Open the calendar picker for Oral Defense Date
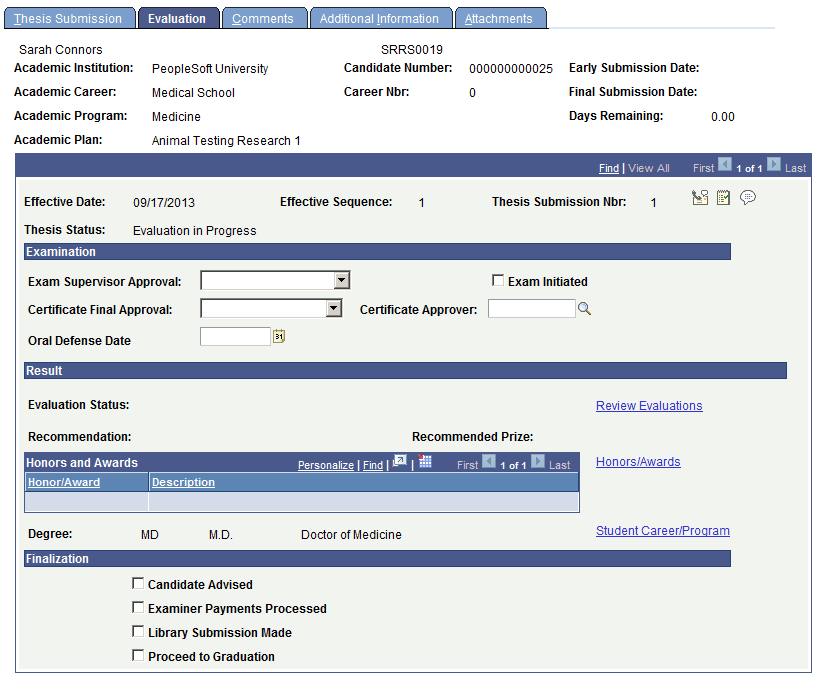 click(x=278, y=336)
